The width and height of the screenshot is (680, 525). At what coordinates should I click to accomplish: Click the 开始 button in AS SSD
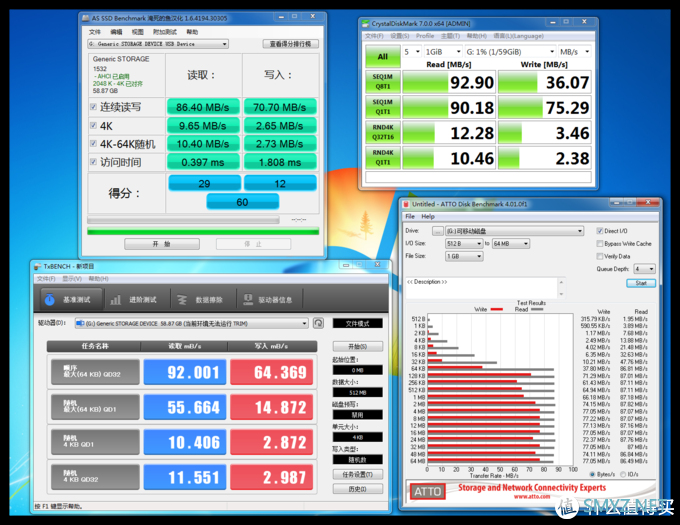(x=162, y=244)
